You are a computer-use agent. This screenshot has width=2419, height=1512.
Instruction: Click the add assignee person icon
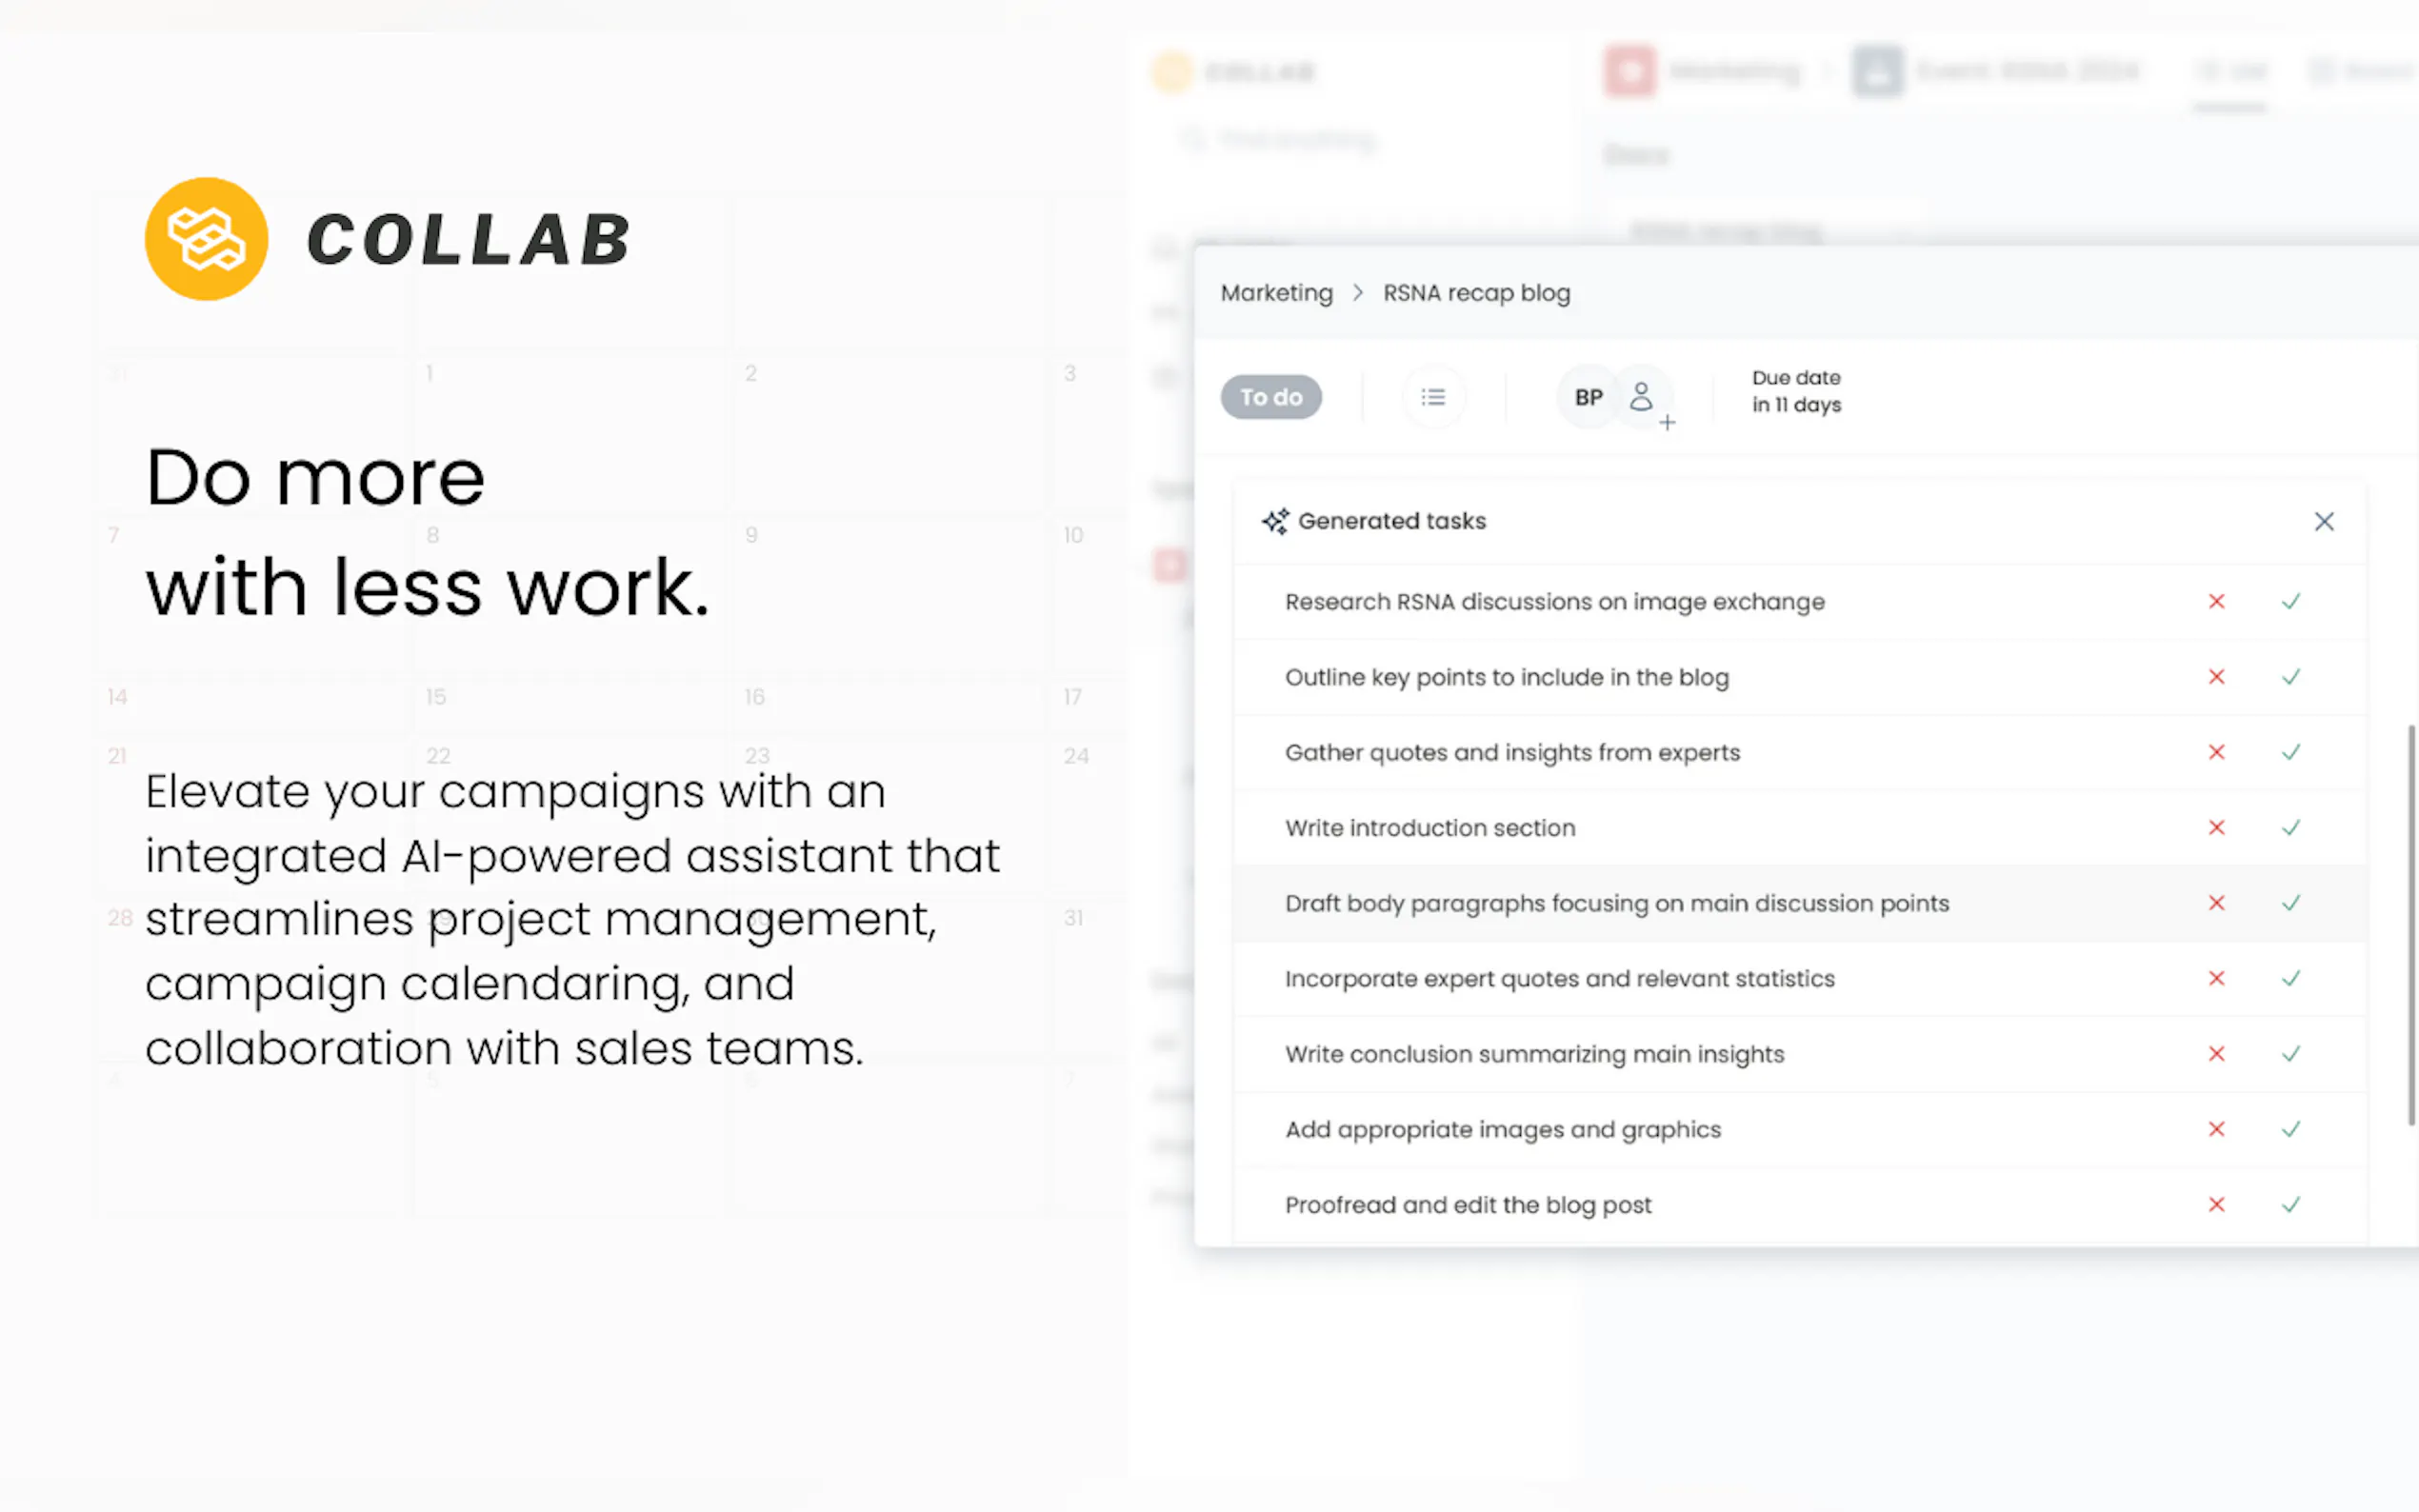click(x=1644, y=398)
